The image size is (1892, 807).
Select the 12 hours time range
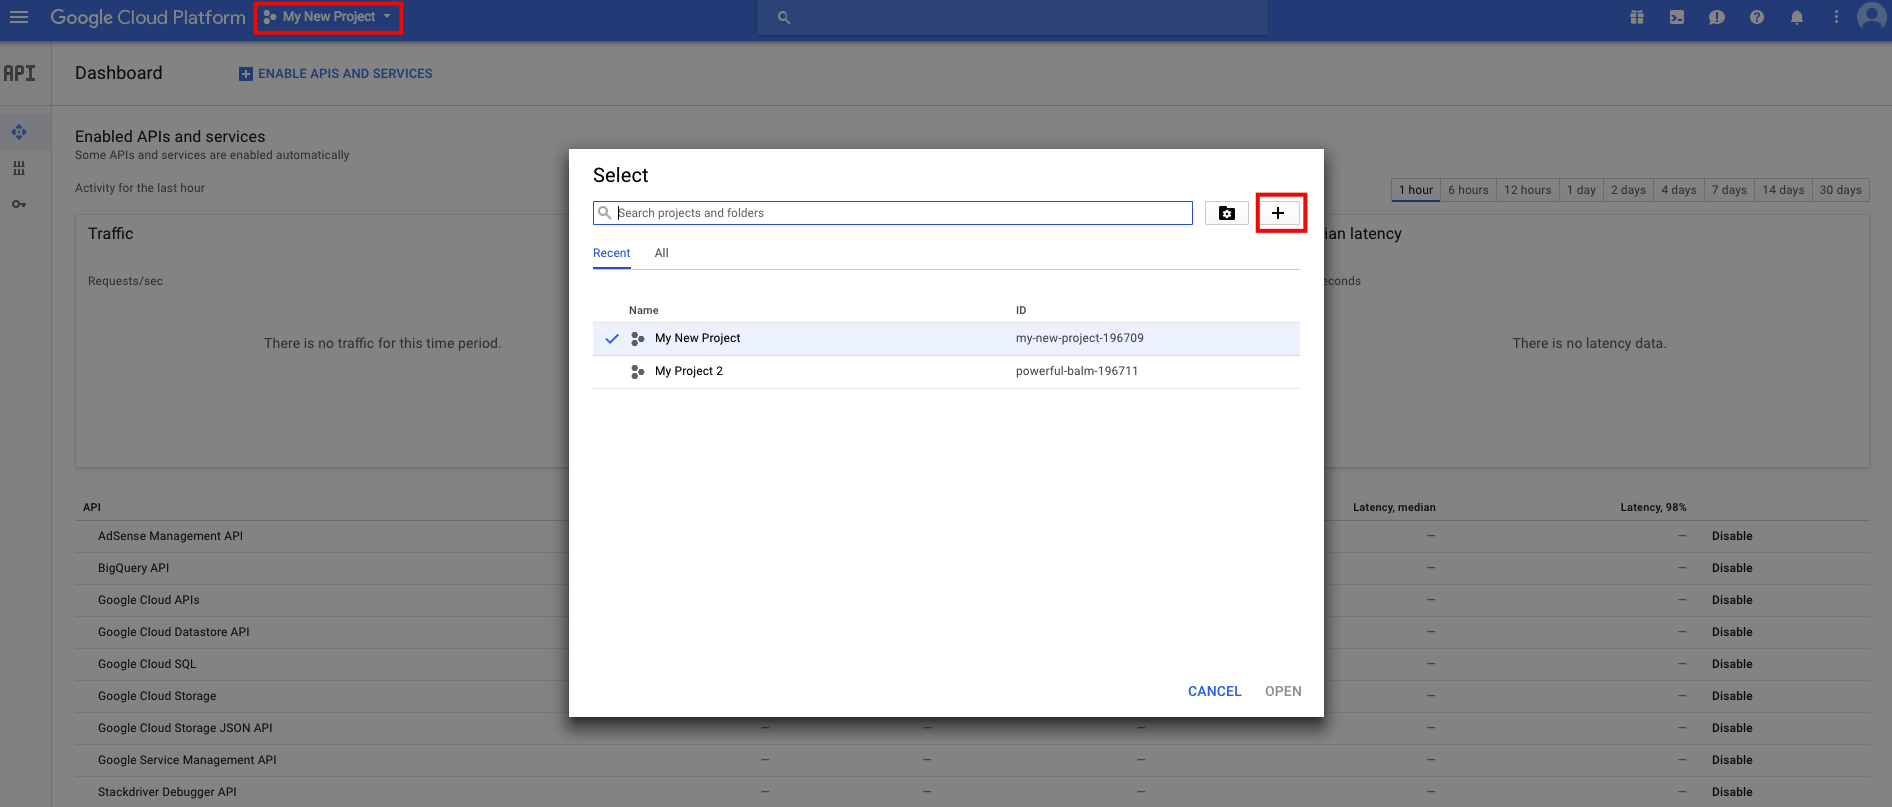(x=1528, y=190)
